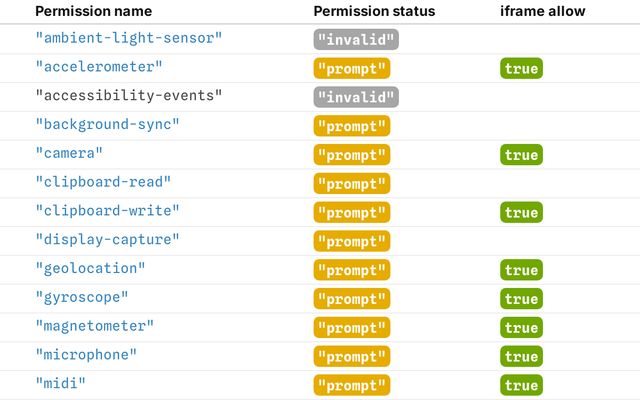Click the invalid badge for ambient-light-sensor
Viewport: 640px width, 400px height.
(356, 40)
